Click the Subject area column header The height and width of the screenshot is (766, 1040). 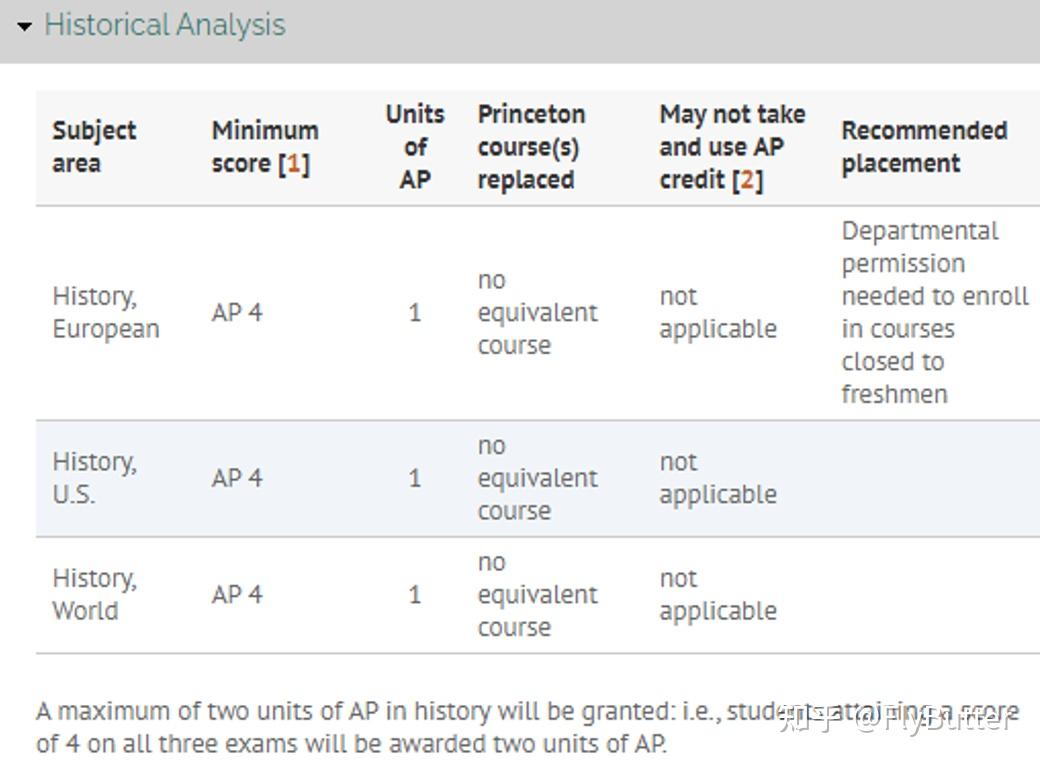click(x=94, y=146)
